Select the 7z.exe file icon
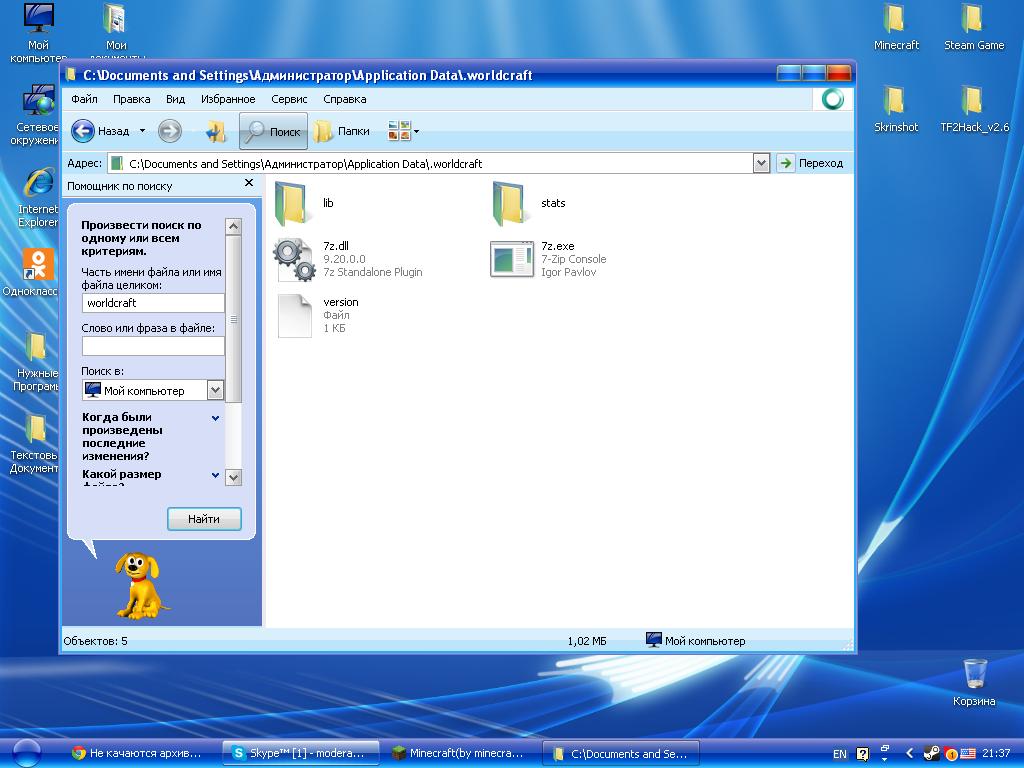 pyautogui.click(x=512, y=259)
